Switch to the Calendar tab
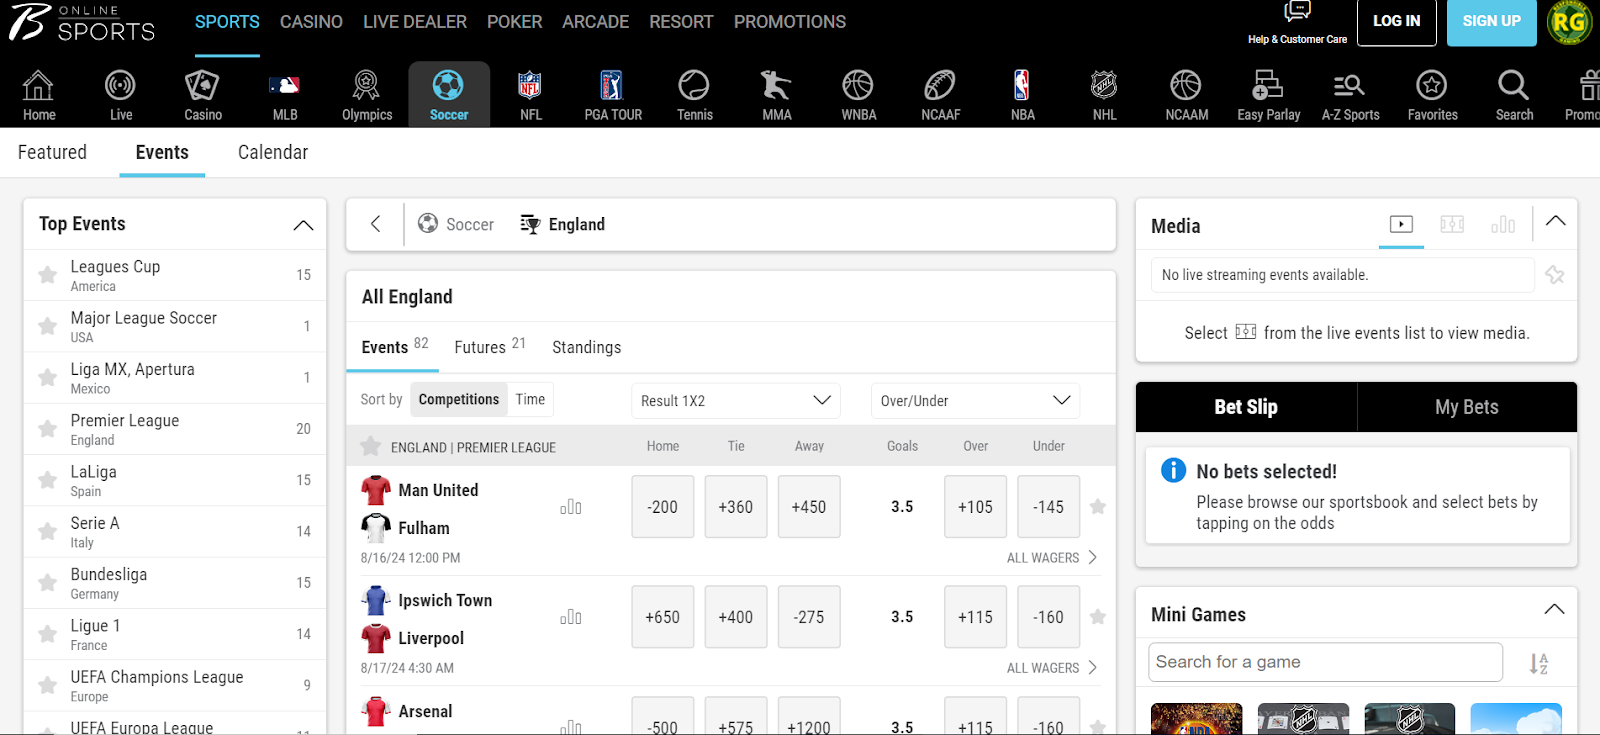The height and width of the screenshot is (735, 1600). [x=273, y=152]
